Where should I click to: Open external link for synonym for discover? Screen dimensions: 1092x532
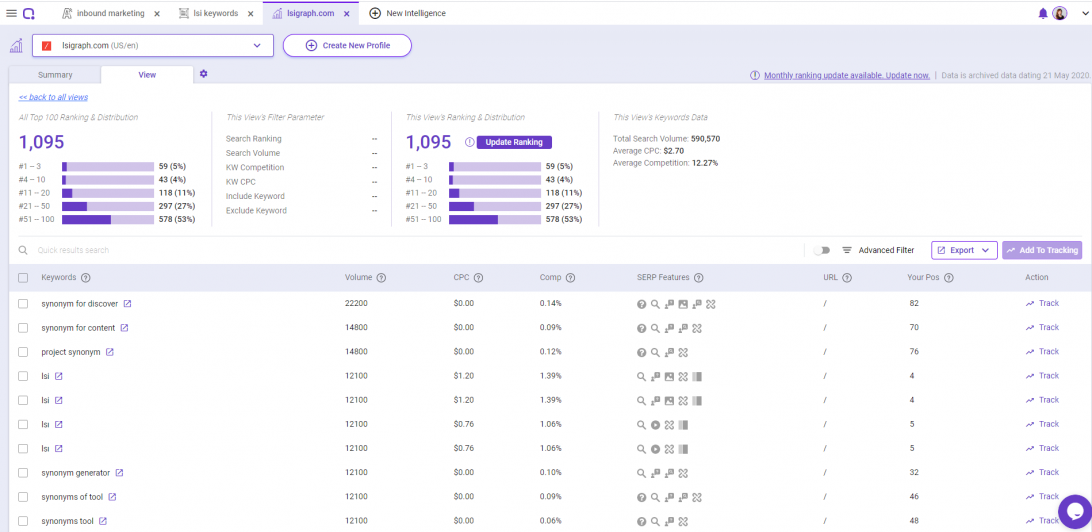127,304
